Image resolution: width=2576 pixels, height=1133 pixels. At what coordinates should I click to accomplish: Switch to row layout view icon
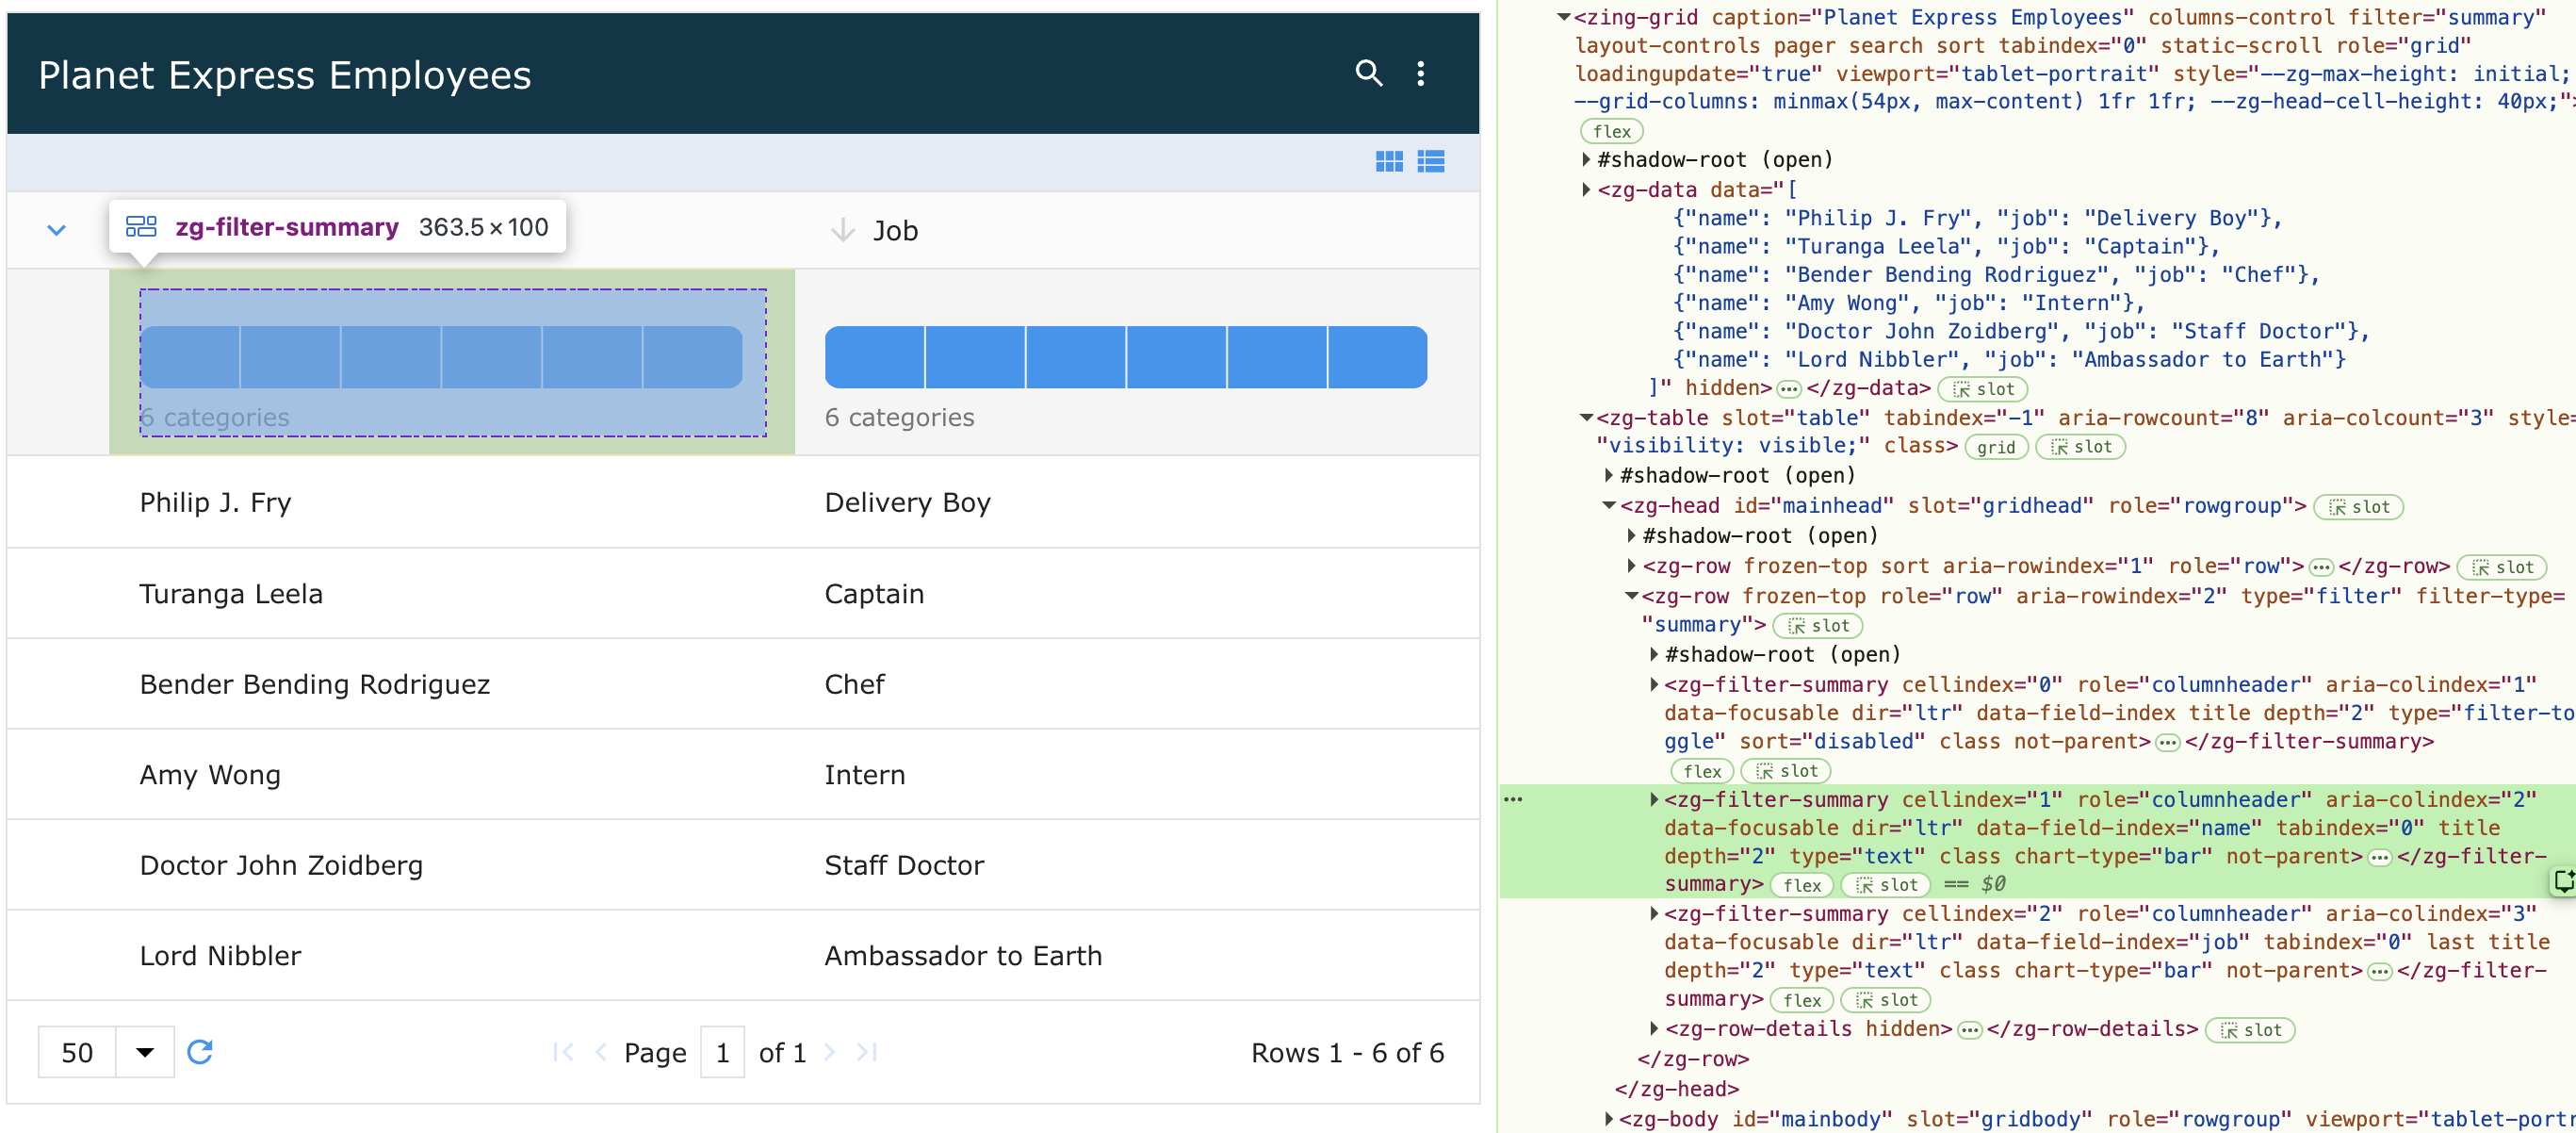click(1431, 162)
